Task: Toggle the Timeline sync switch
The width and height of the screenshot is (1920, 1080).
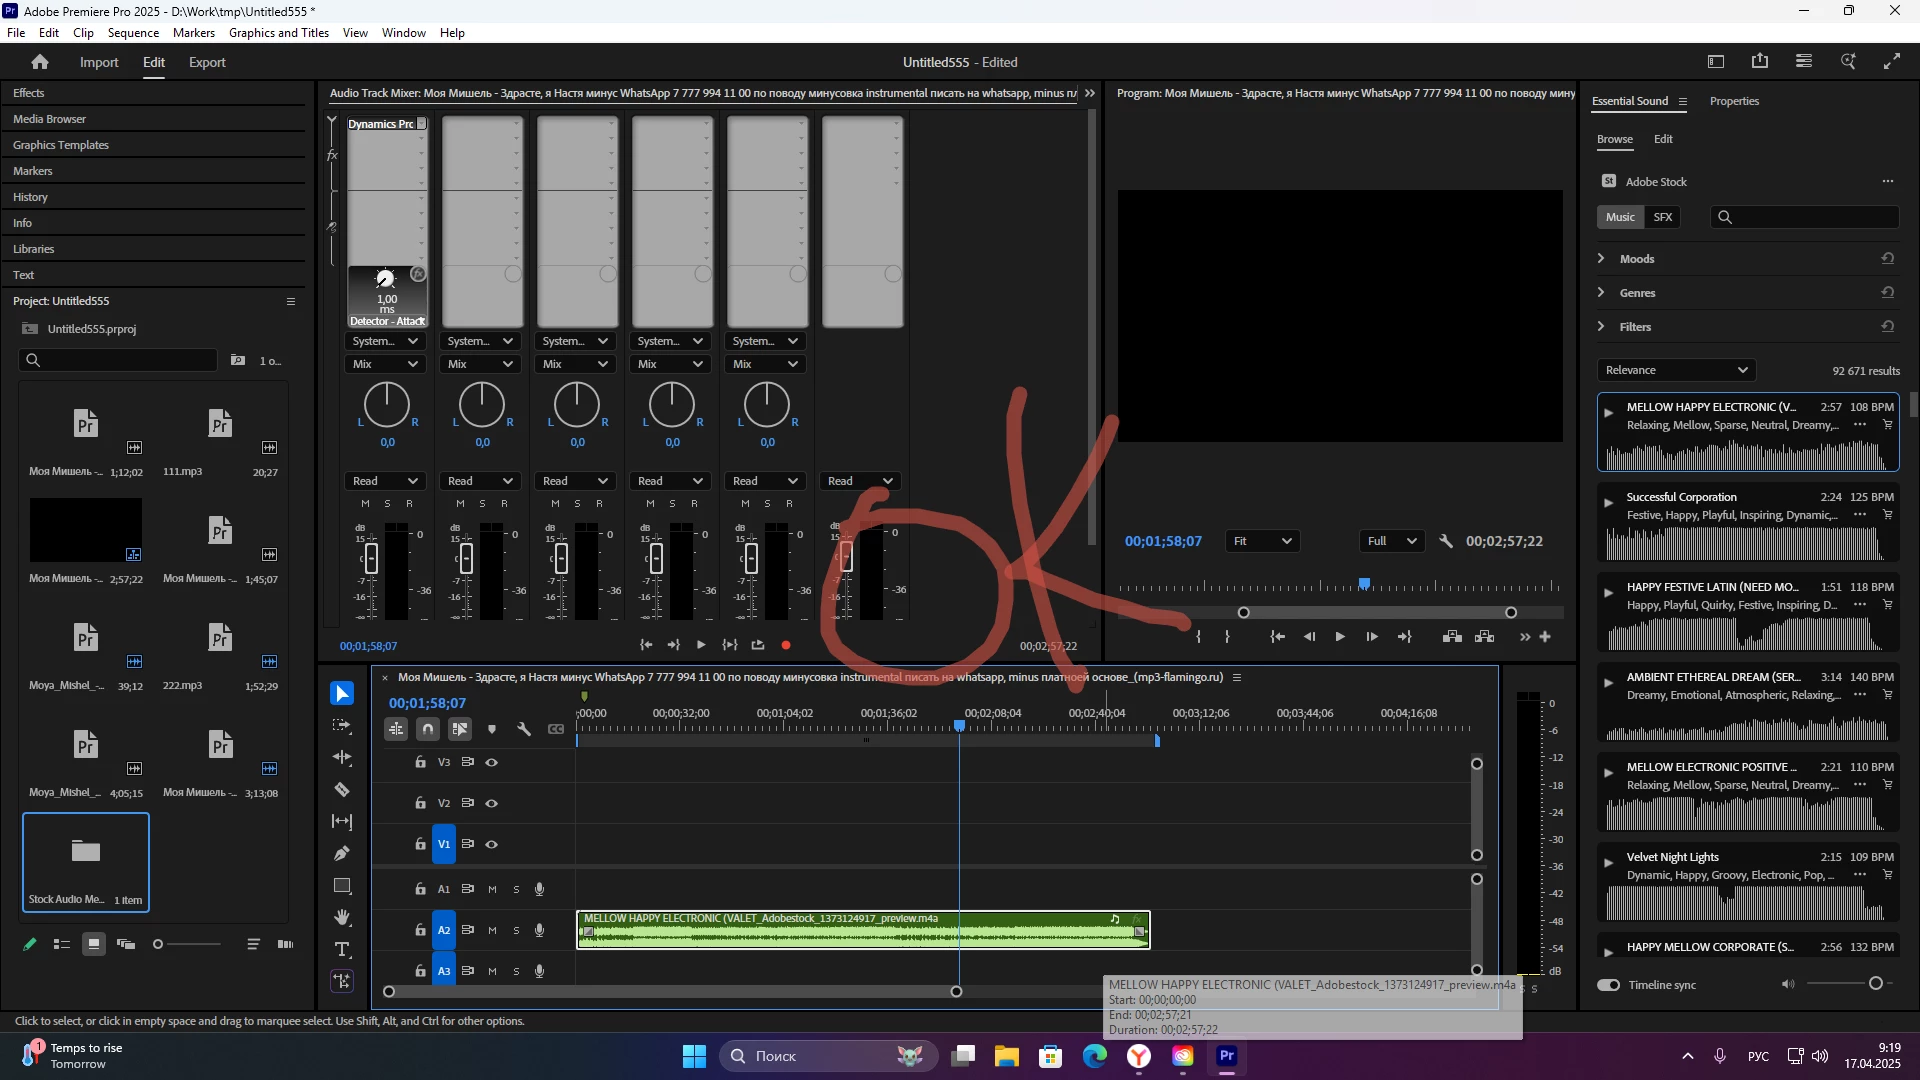Action: click(x=1609, y=985)
